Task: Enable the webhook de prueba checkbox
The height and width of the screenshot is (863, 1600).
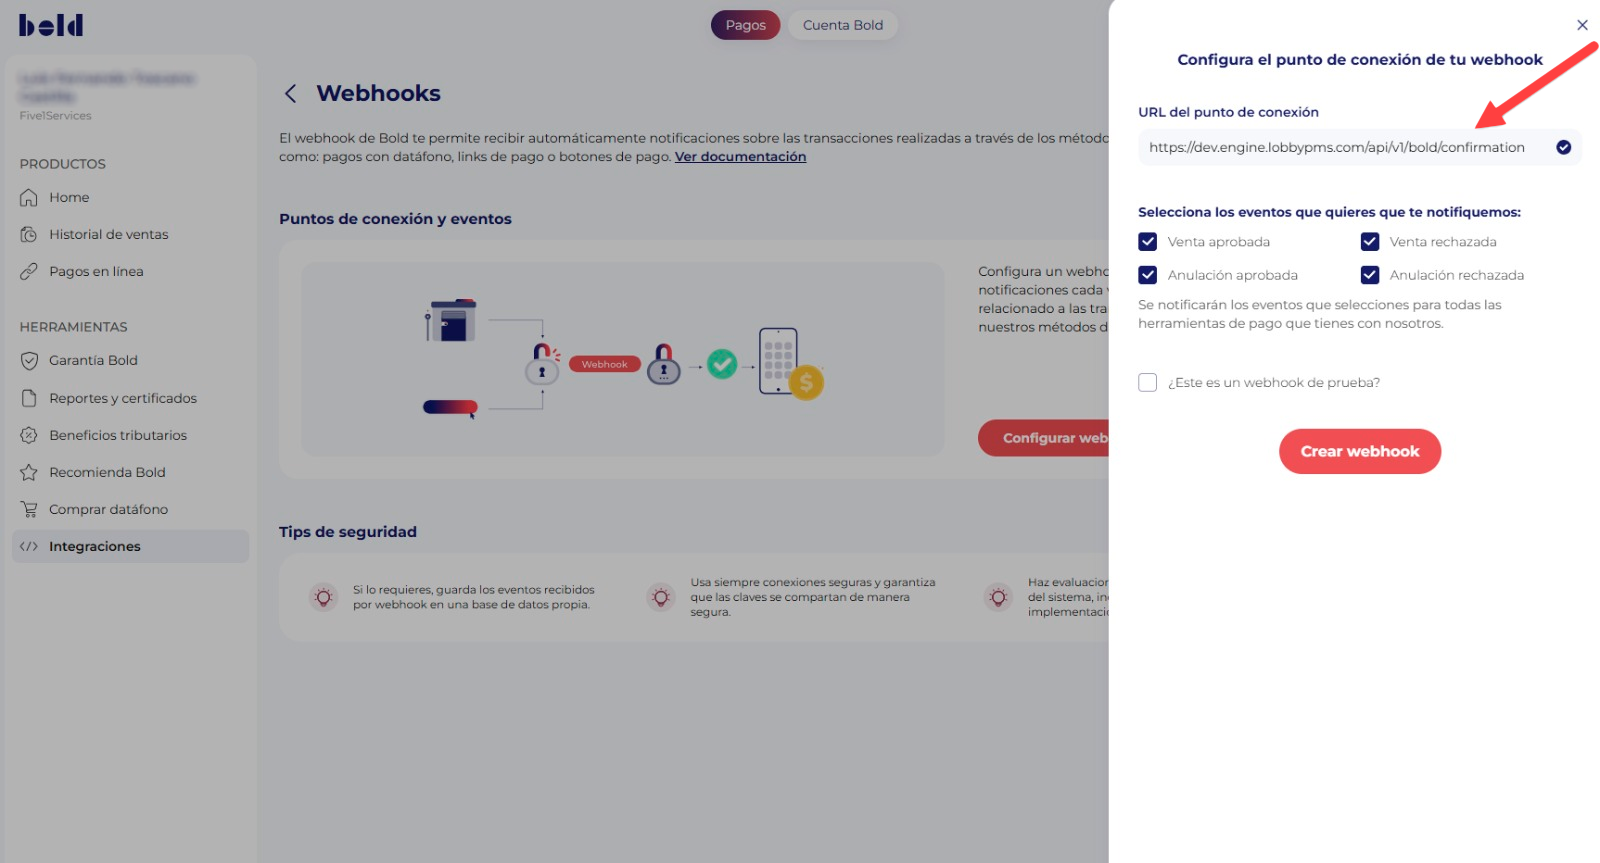Action: pyautogui.click(x=1148, y=383)
